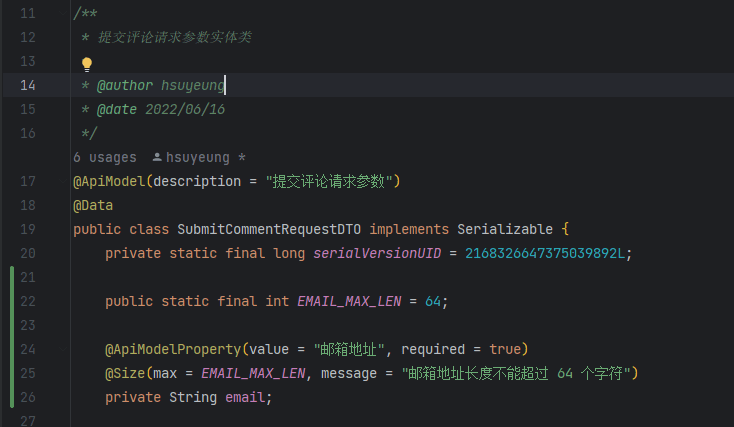Click the person icon beside hsuyeung hint
The width and height of the screenshot is (734, 427).
click(157, 157)
